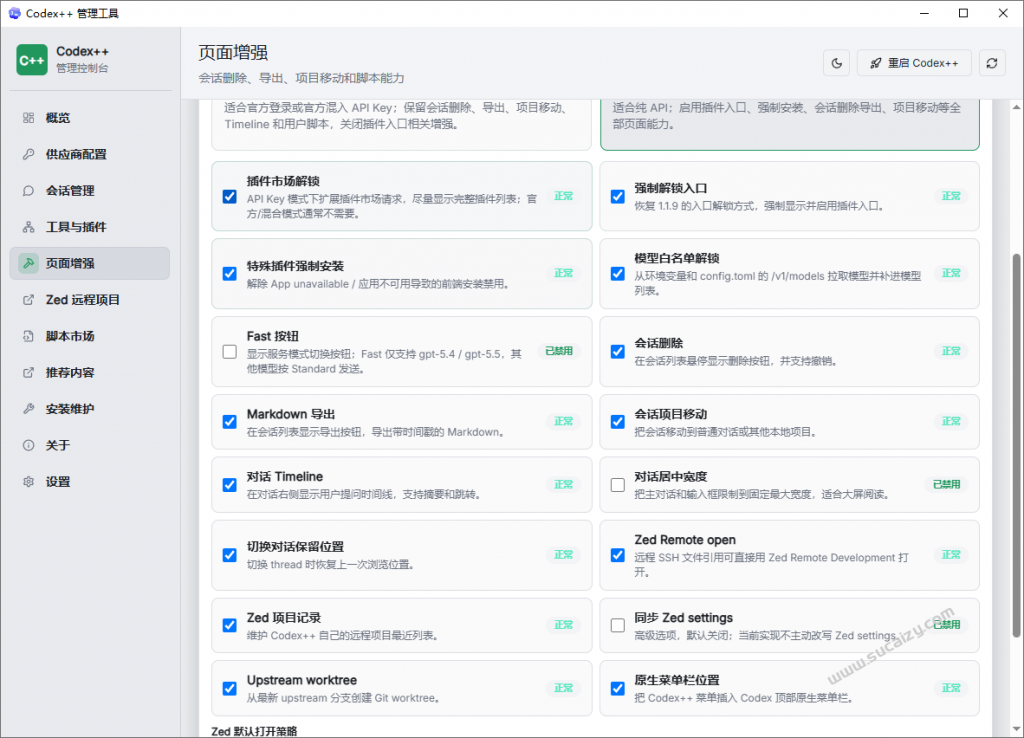Go to 工具与插件 page
This screenshot has height=738, width=1024.
click(x=90, y=227)
